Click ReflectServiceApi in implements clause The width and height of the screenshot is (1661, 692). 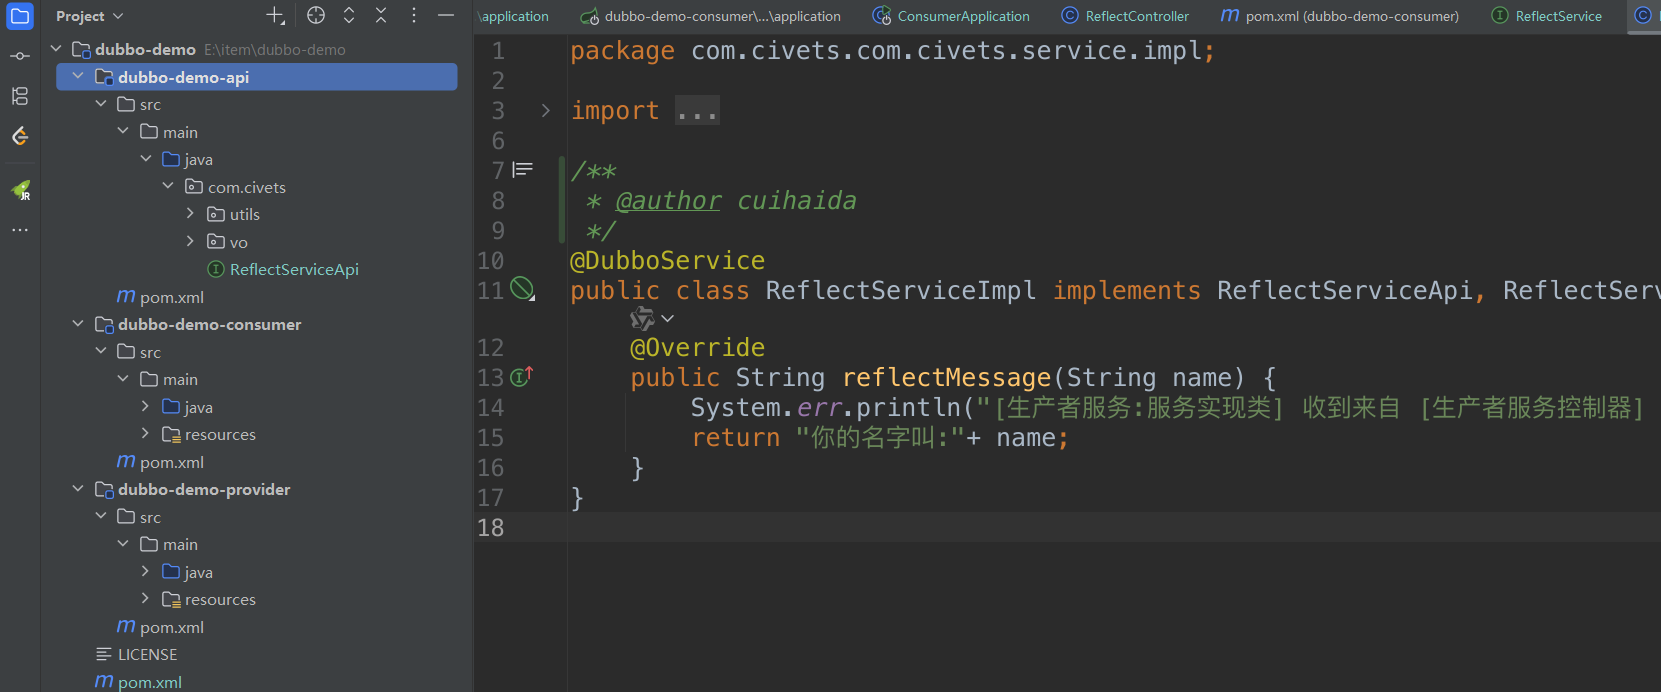[x=1344, y=290]
